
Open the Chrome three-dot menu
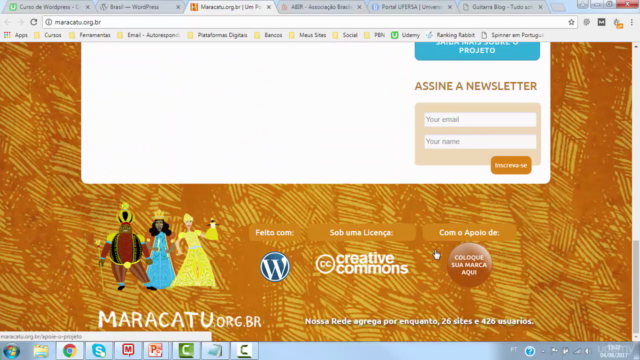(631, 22)
